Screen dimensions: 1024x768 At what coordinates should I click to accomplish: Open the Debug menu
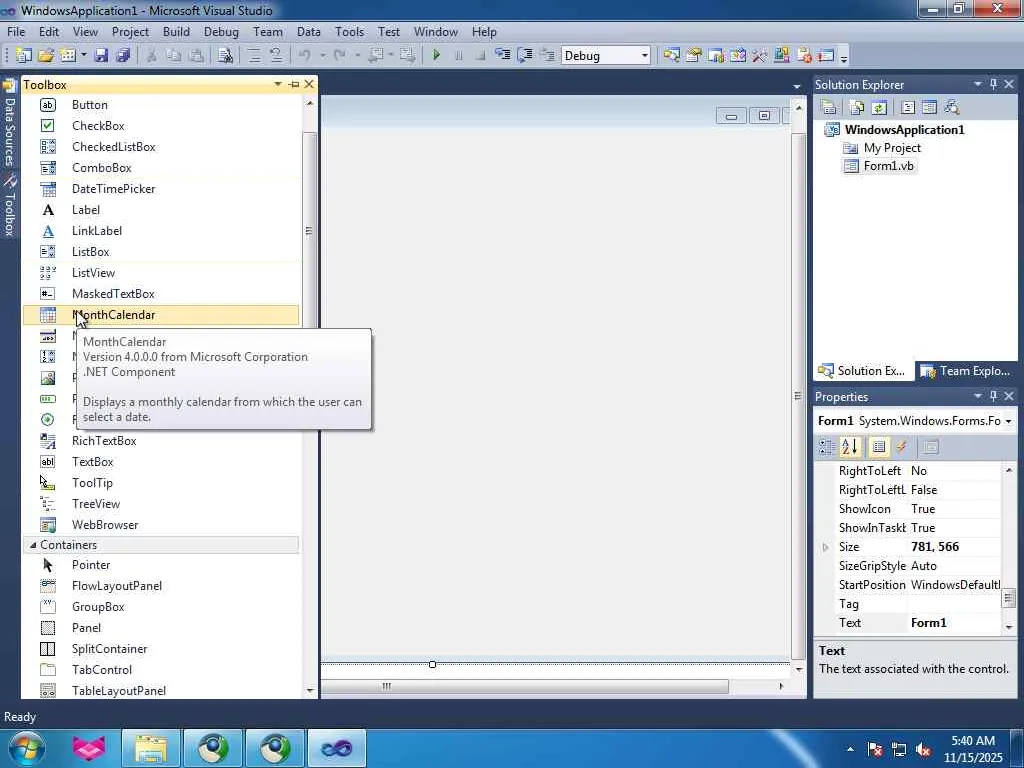[221, 31]
